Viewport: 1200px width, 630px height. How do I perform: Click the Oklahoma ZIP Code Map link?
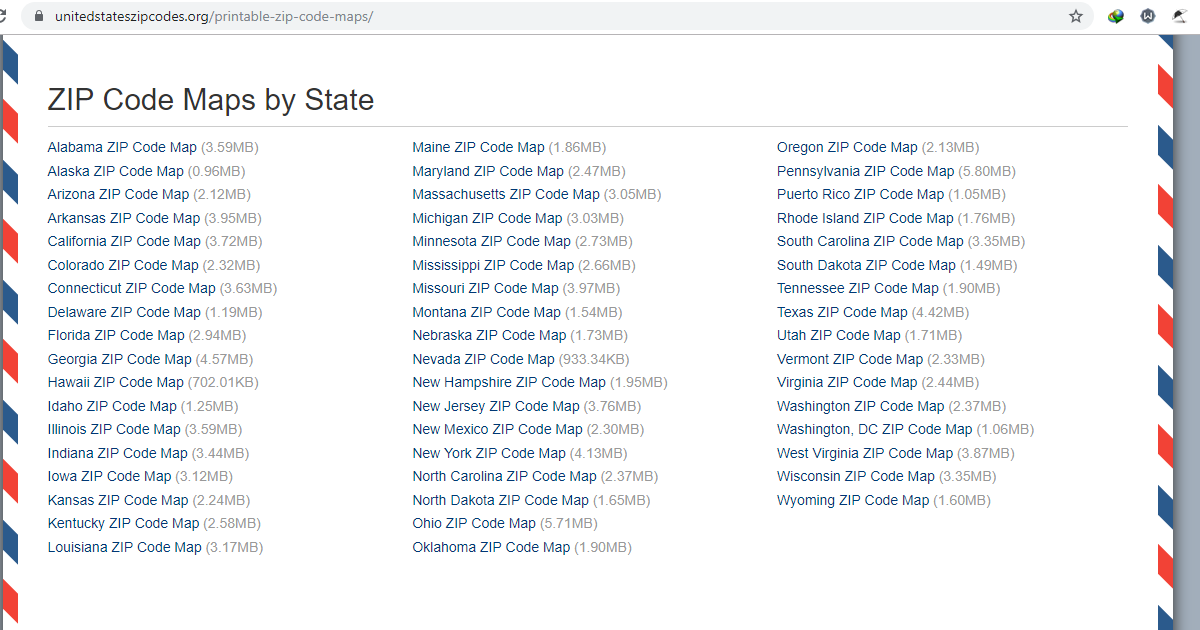coord(491,547)
